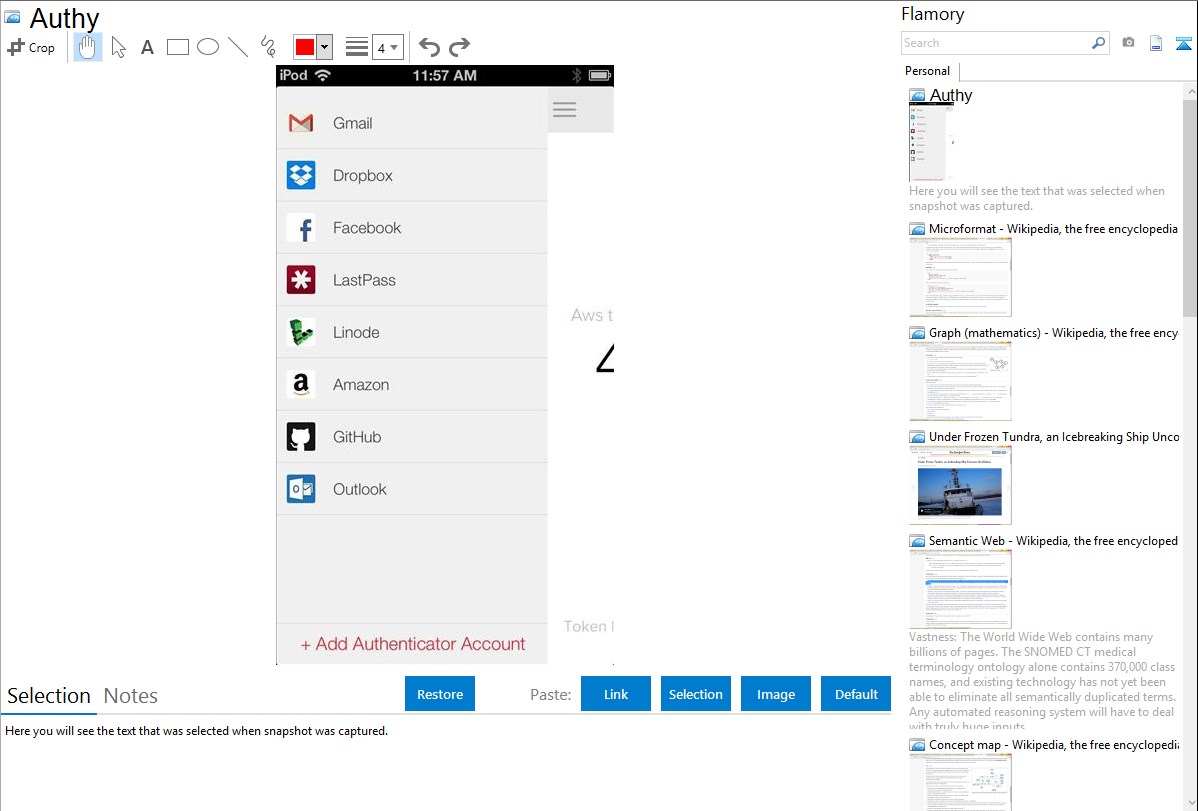The width and height of the screenshot is (1198, 811).
Task: Paste as Link button
Action: click(x=616, y=694)
